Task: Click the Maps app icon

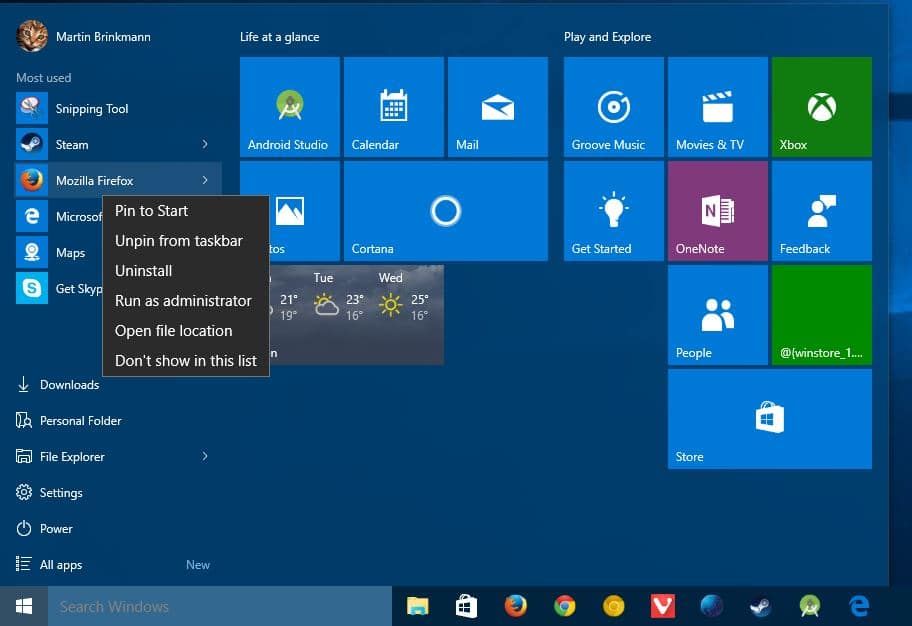Action: tap(32, 252)
